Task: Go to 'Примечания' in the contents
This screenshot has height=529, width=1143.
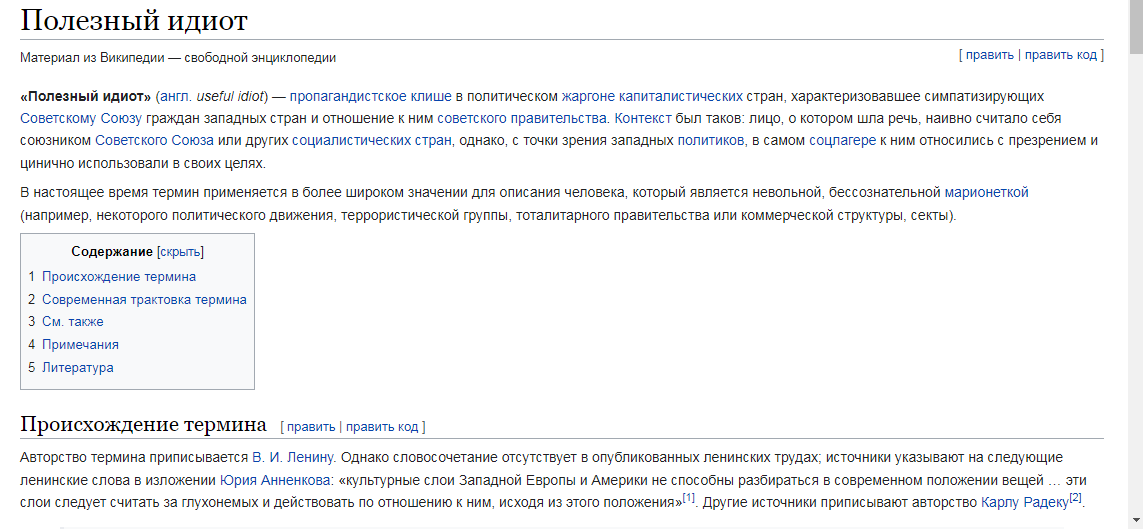Action: click(80, 345)
